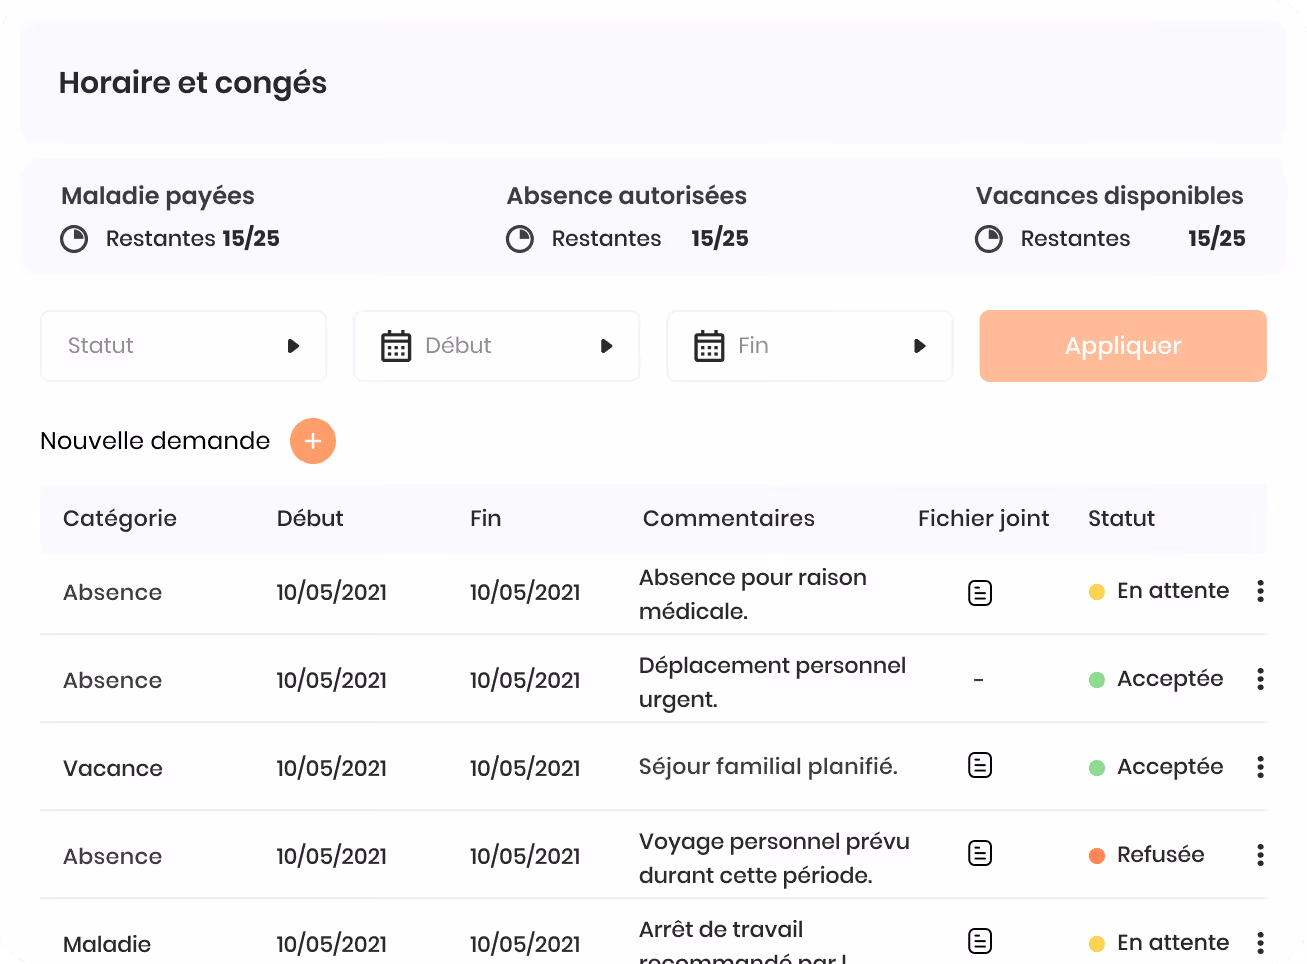Select the Vacance category cell
Image resolution: width=1307 pixels, height=964 pixels.
point(113,768)
